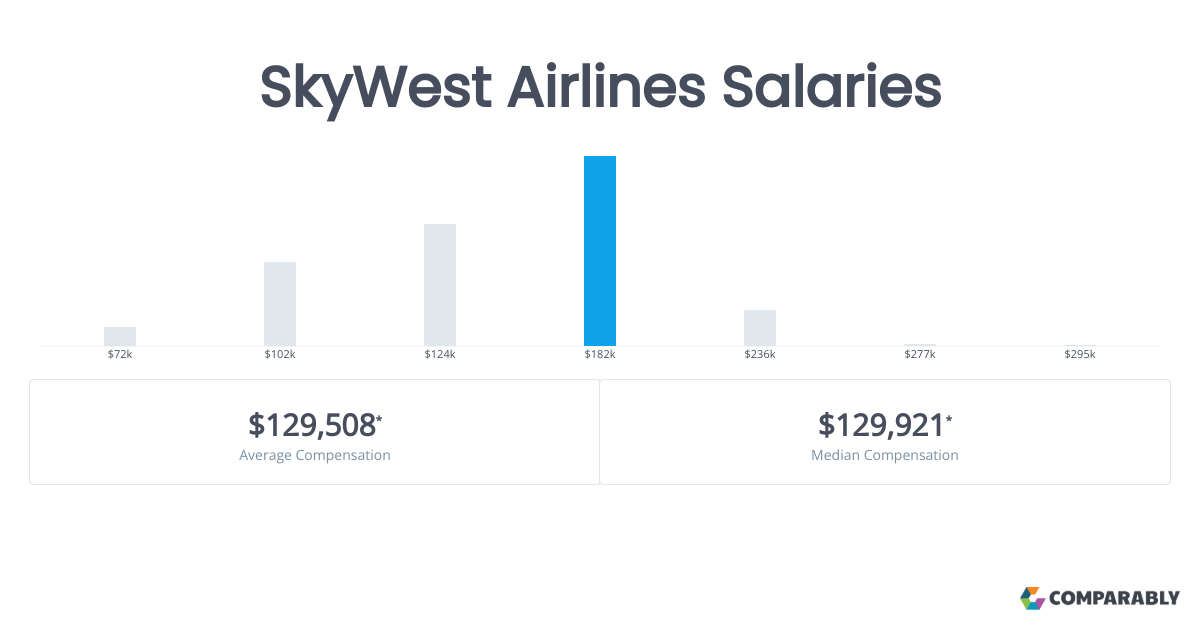This screenshot has width=1200, height=630.
Task: Select the Average Compensation caption
Action: click(x=315, y=455)
